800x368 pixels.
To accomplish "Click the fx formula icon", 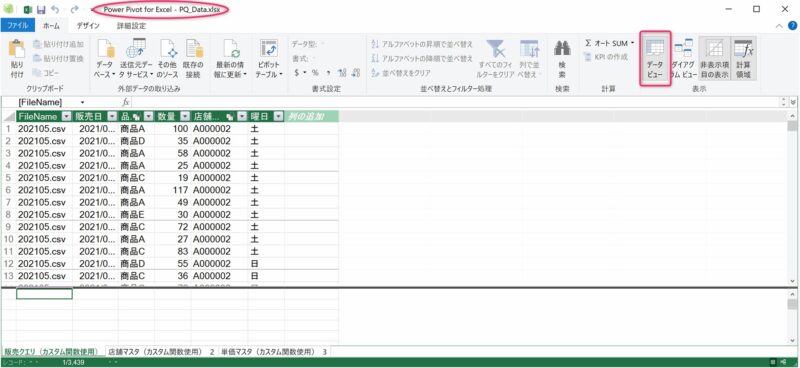I will 126,102.
